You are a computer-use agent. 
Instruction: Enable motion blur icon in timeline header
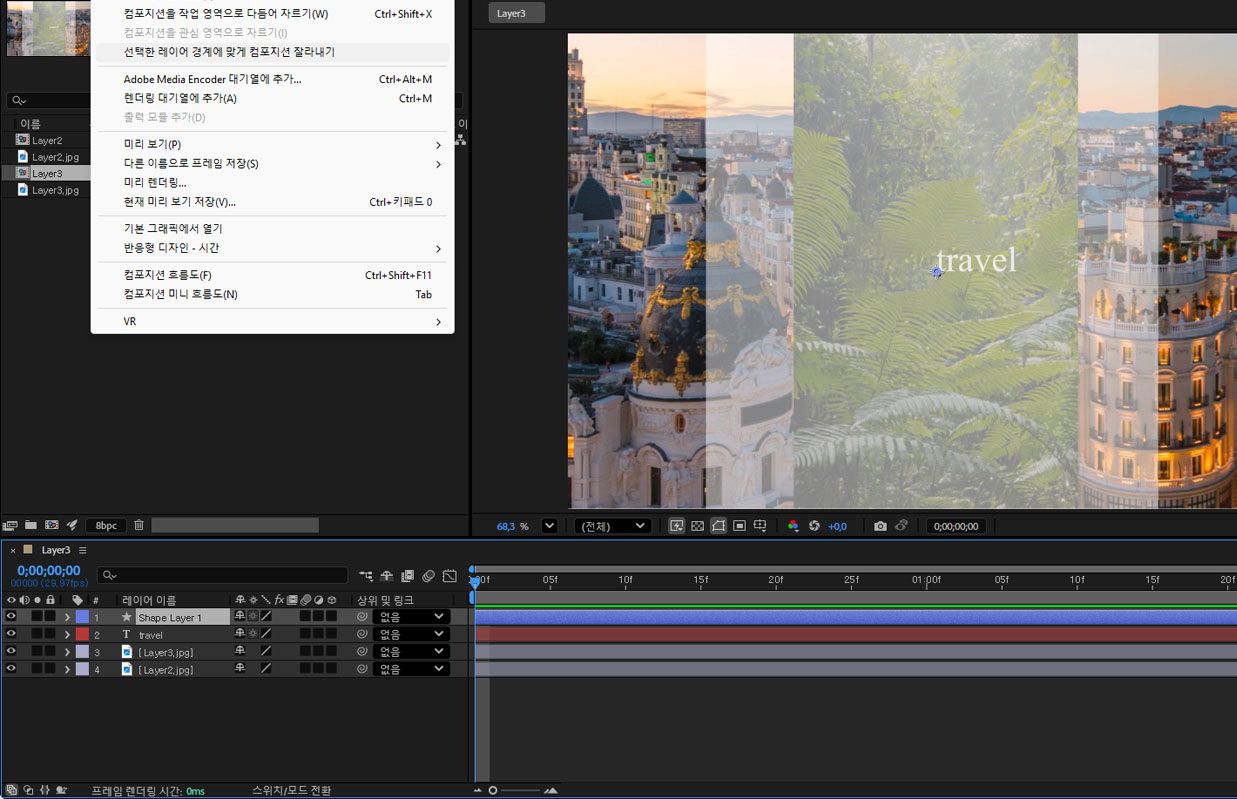tap(428, 576)
